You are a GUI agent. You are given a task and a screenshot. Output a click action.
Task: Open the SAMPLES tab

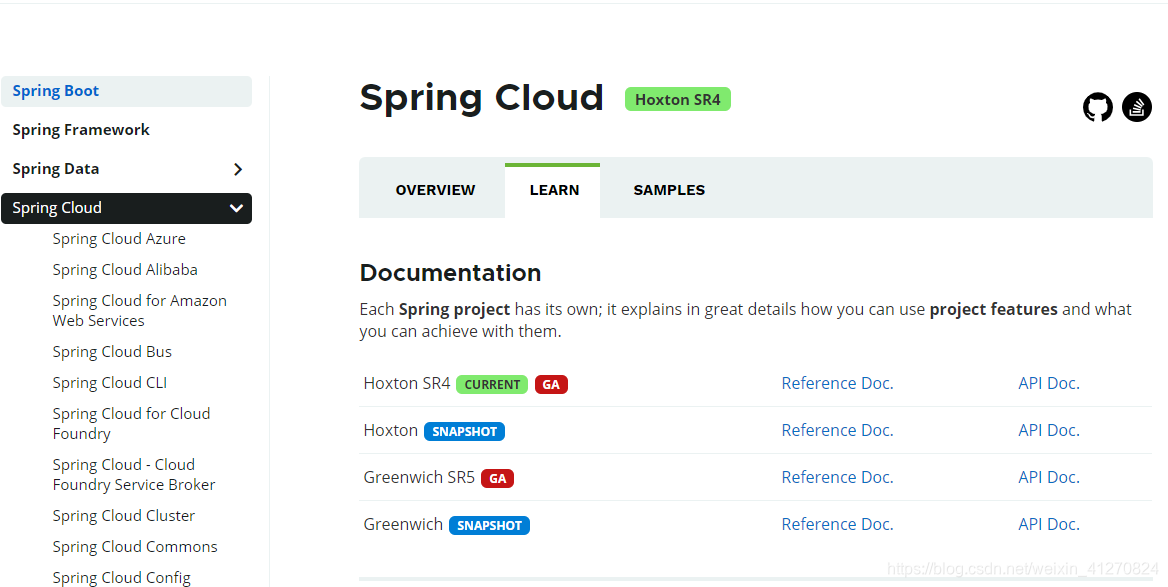669,190
